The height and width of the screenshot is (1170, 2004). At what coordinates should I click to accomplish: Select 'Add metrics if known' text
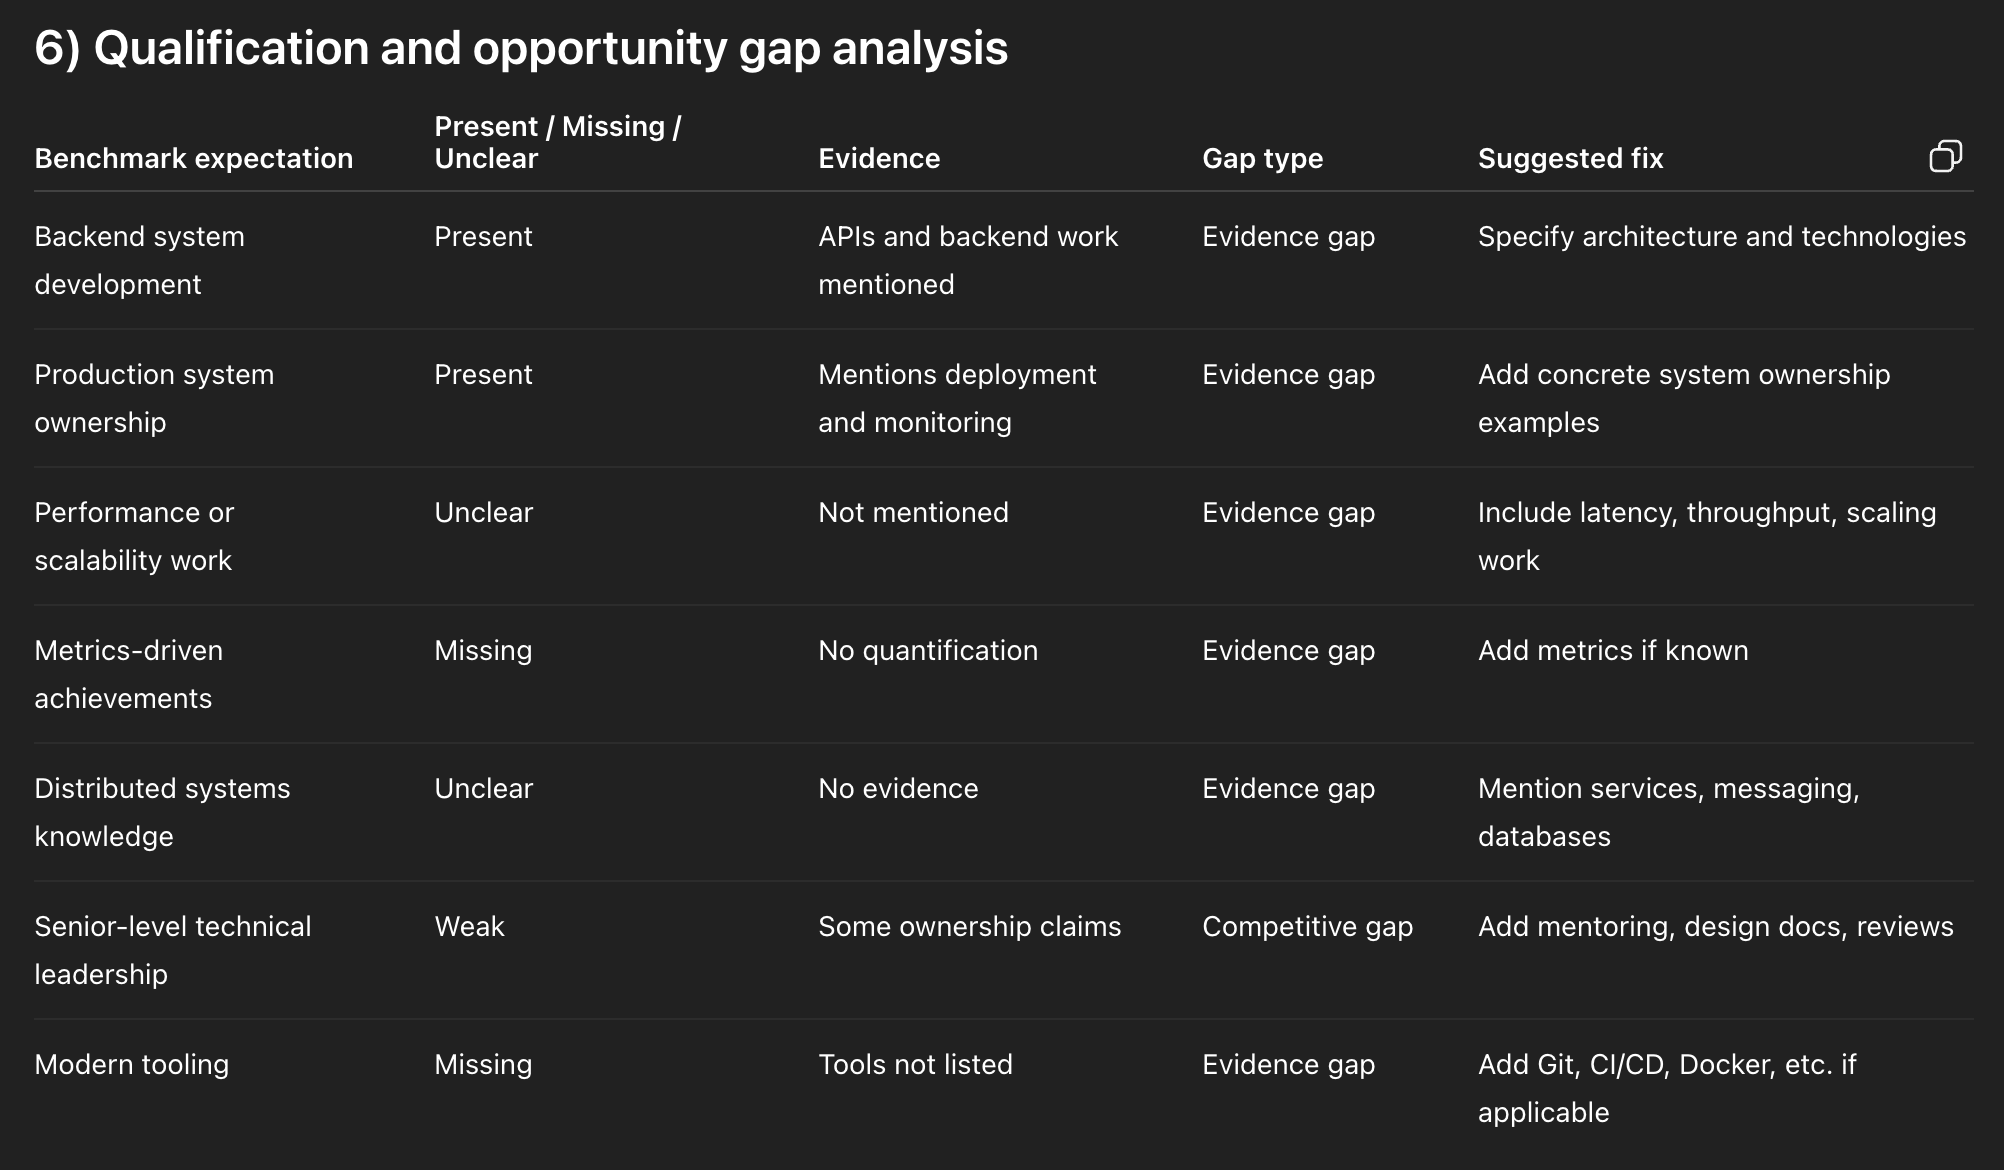tap(1612, 650)
